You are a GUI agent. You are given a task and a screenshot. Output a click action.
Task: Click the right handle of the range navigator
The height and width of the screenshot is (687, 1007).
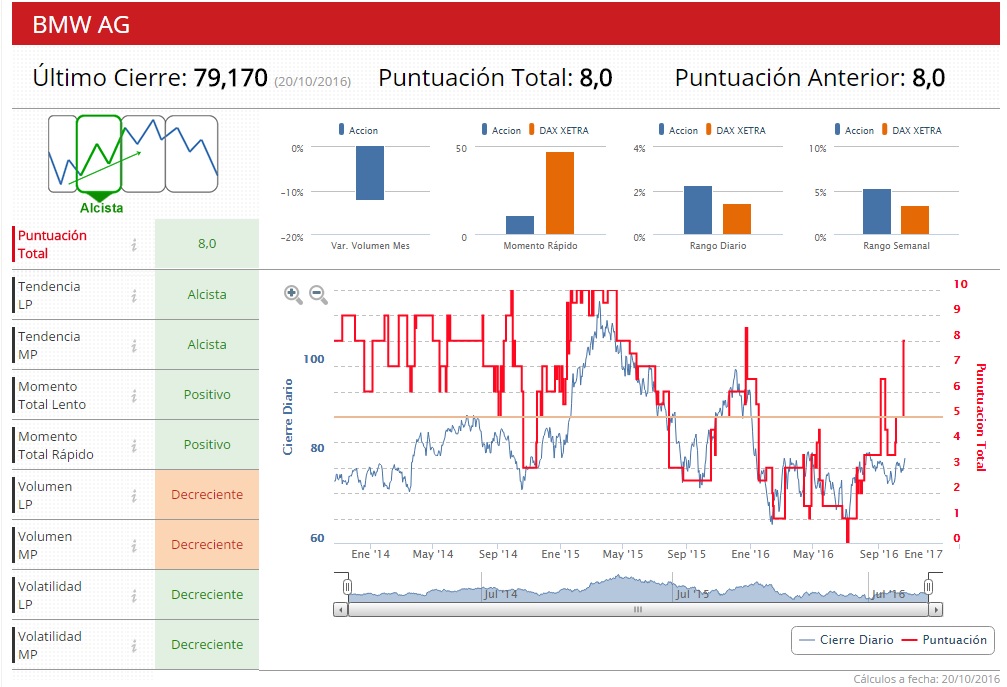928,586
